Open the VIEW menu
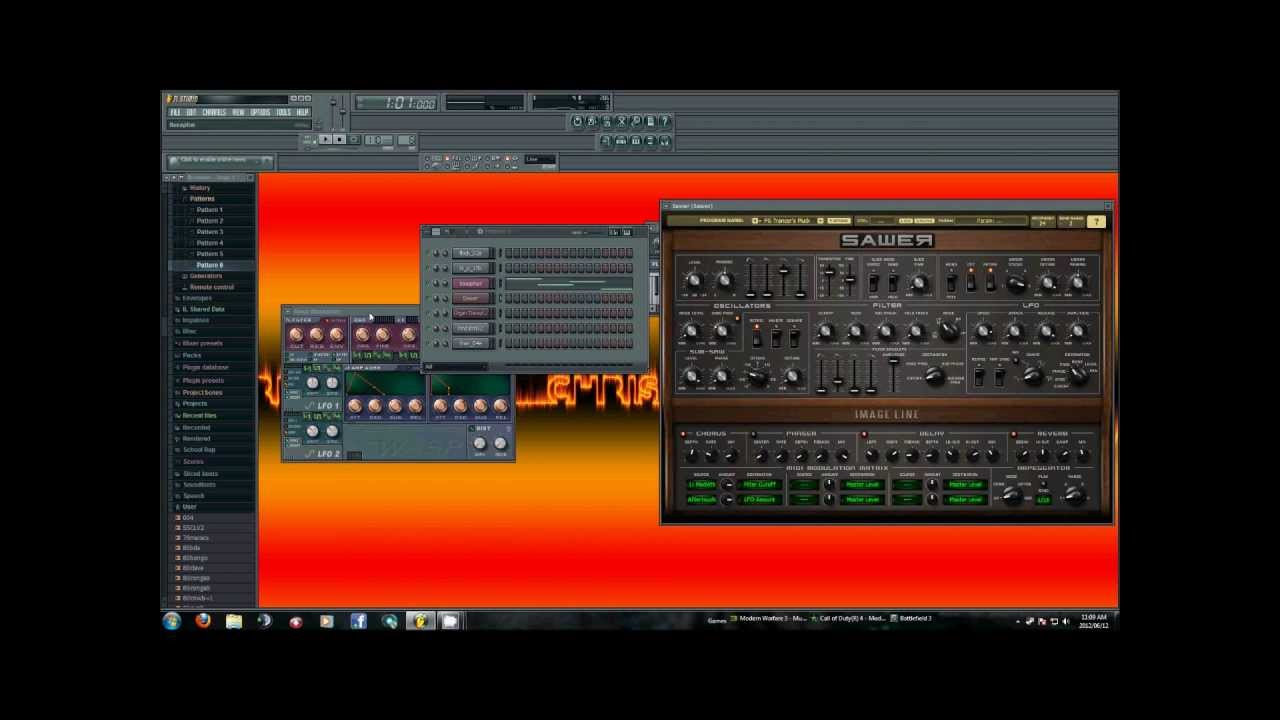Viewport: 1280px width, 720px height. click(x=238, y=112)
